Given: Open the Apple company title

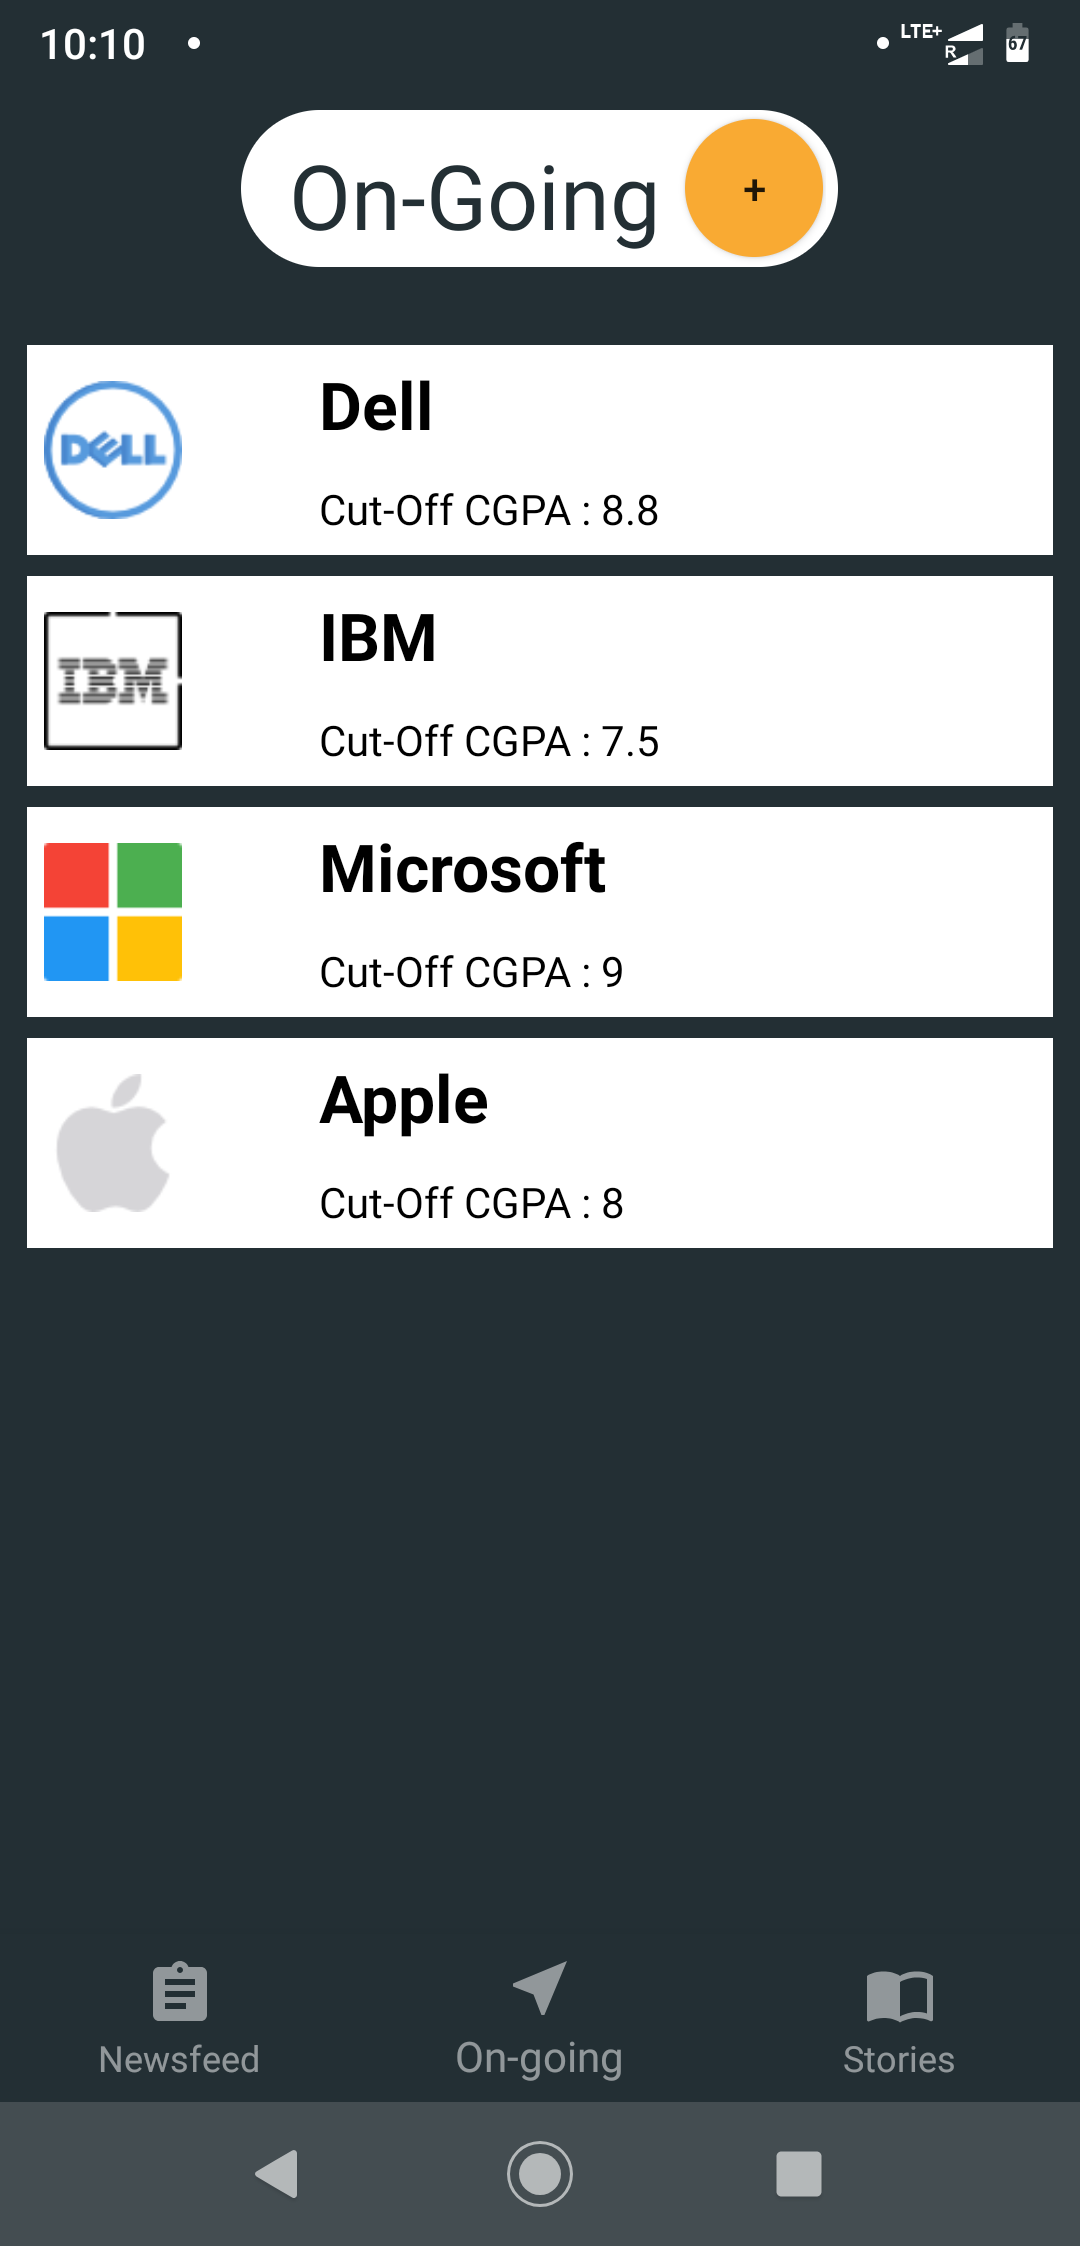Looking at the screenshot, I should pyautogui.click(x=404, y=1102).
